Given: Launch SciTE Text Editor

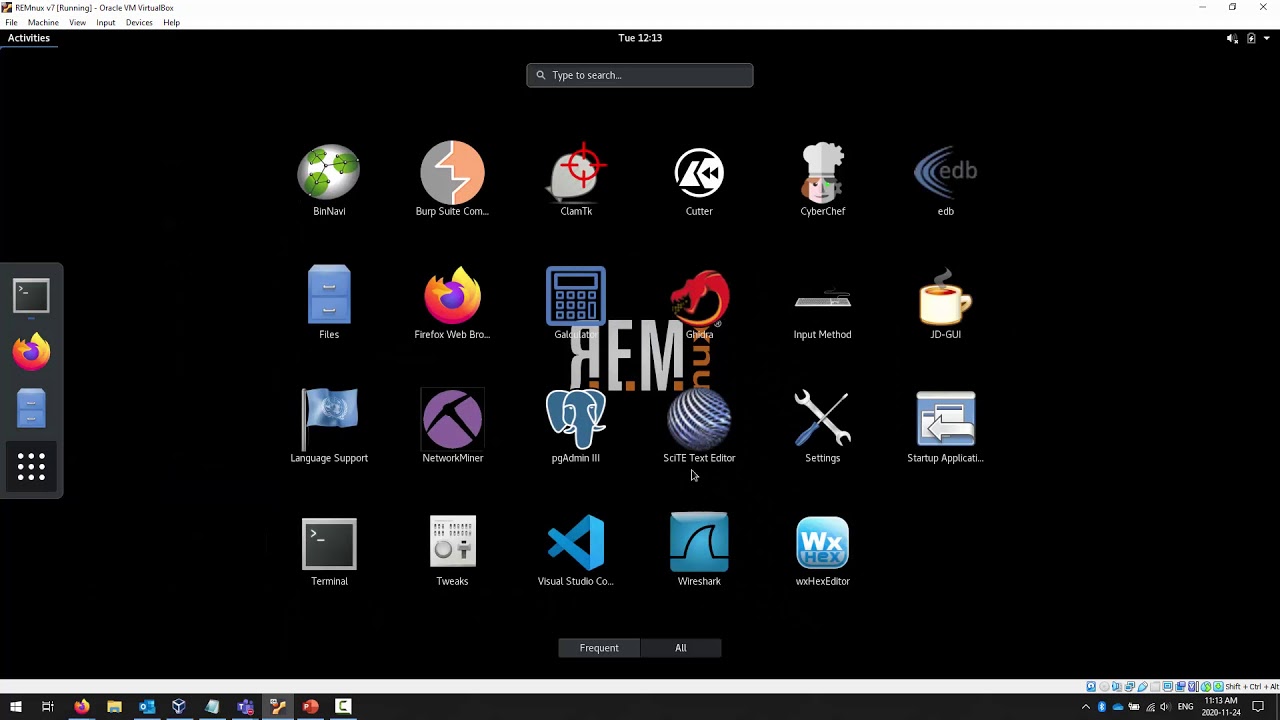Looking at the screenshot, I should (699, 427).
